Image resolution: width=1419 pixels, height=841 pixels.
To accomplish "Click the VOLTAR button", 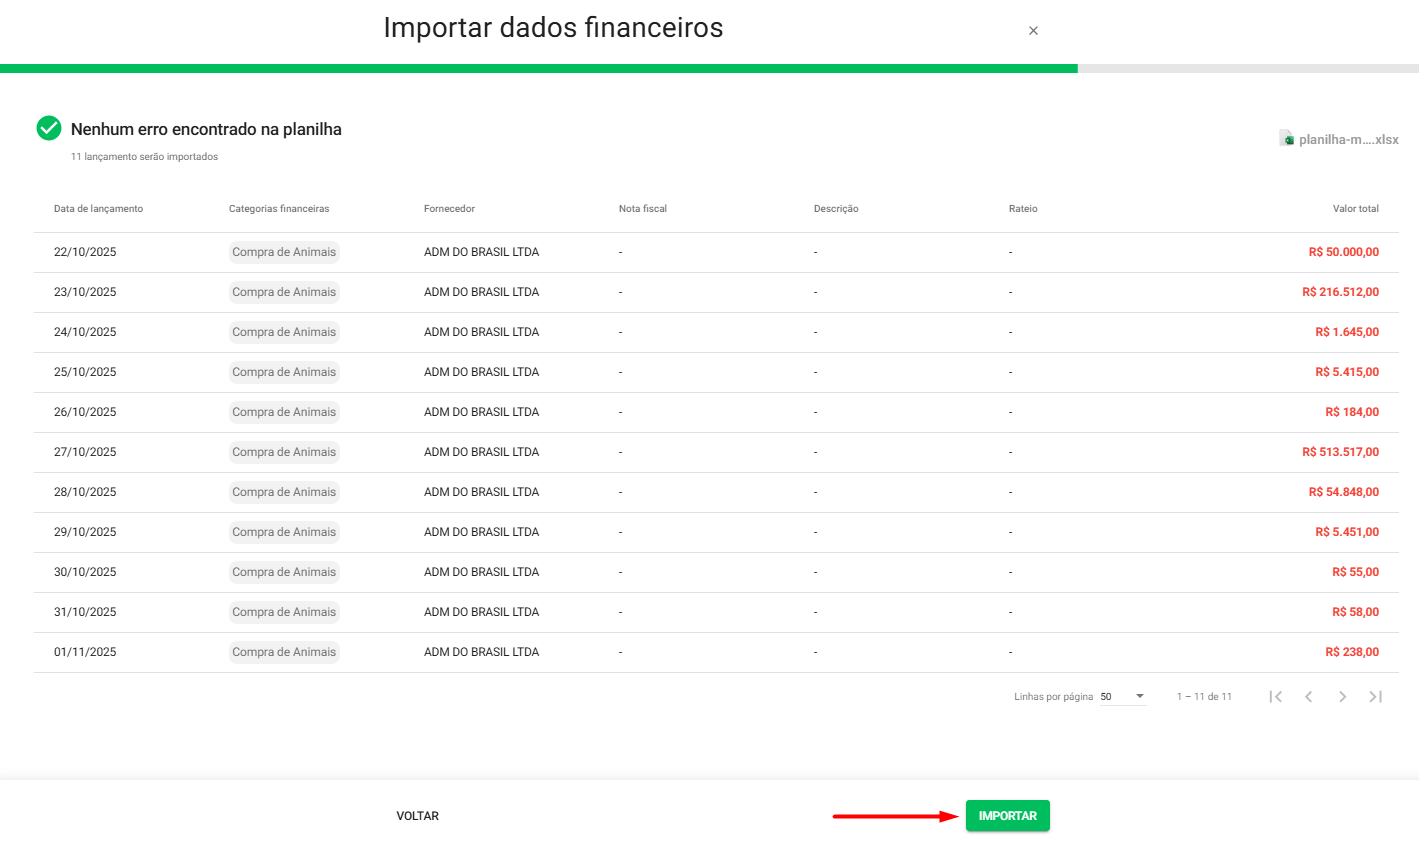I will click(x=417, y=816).
